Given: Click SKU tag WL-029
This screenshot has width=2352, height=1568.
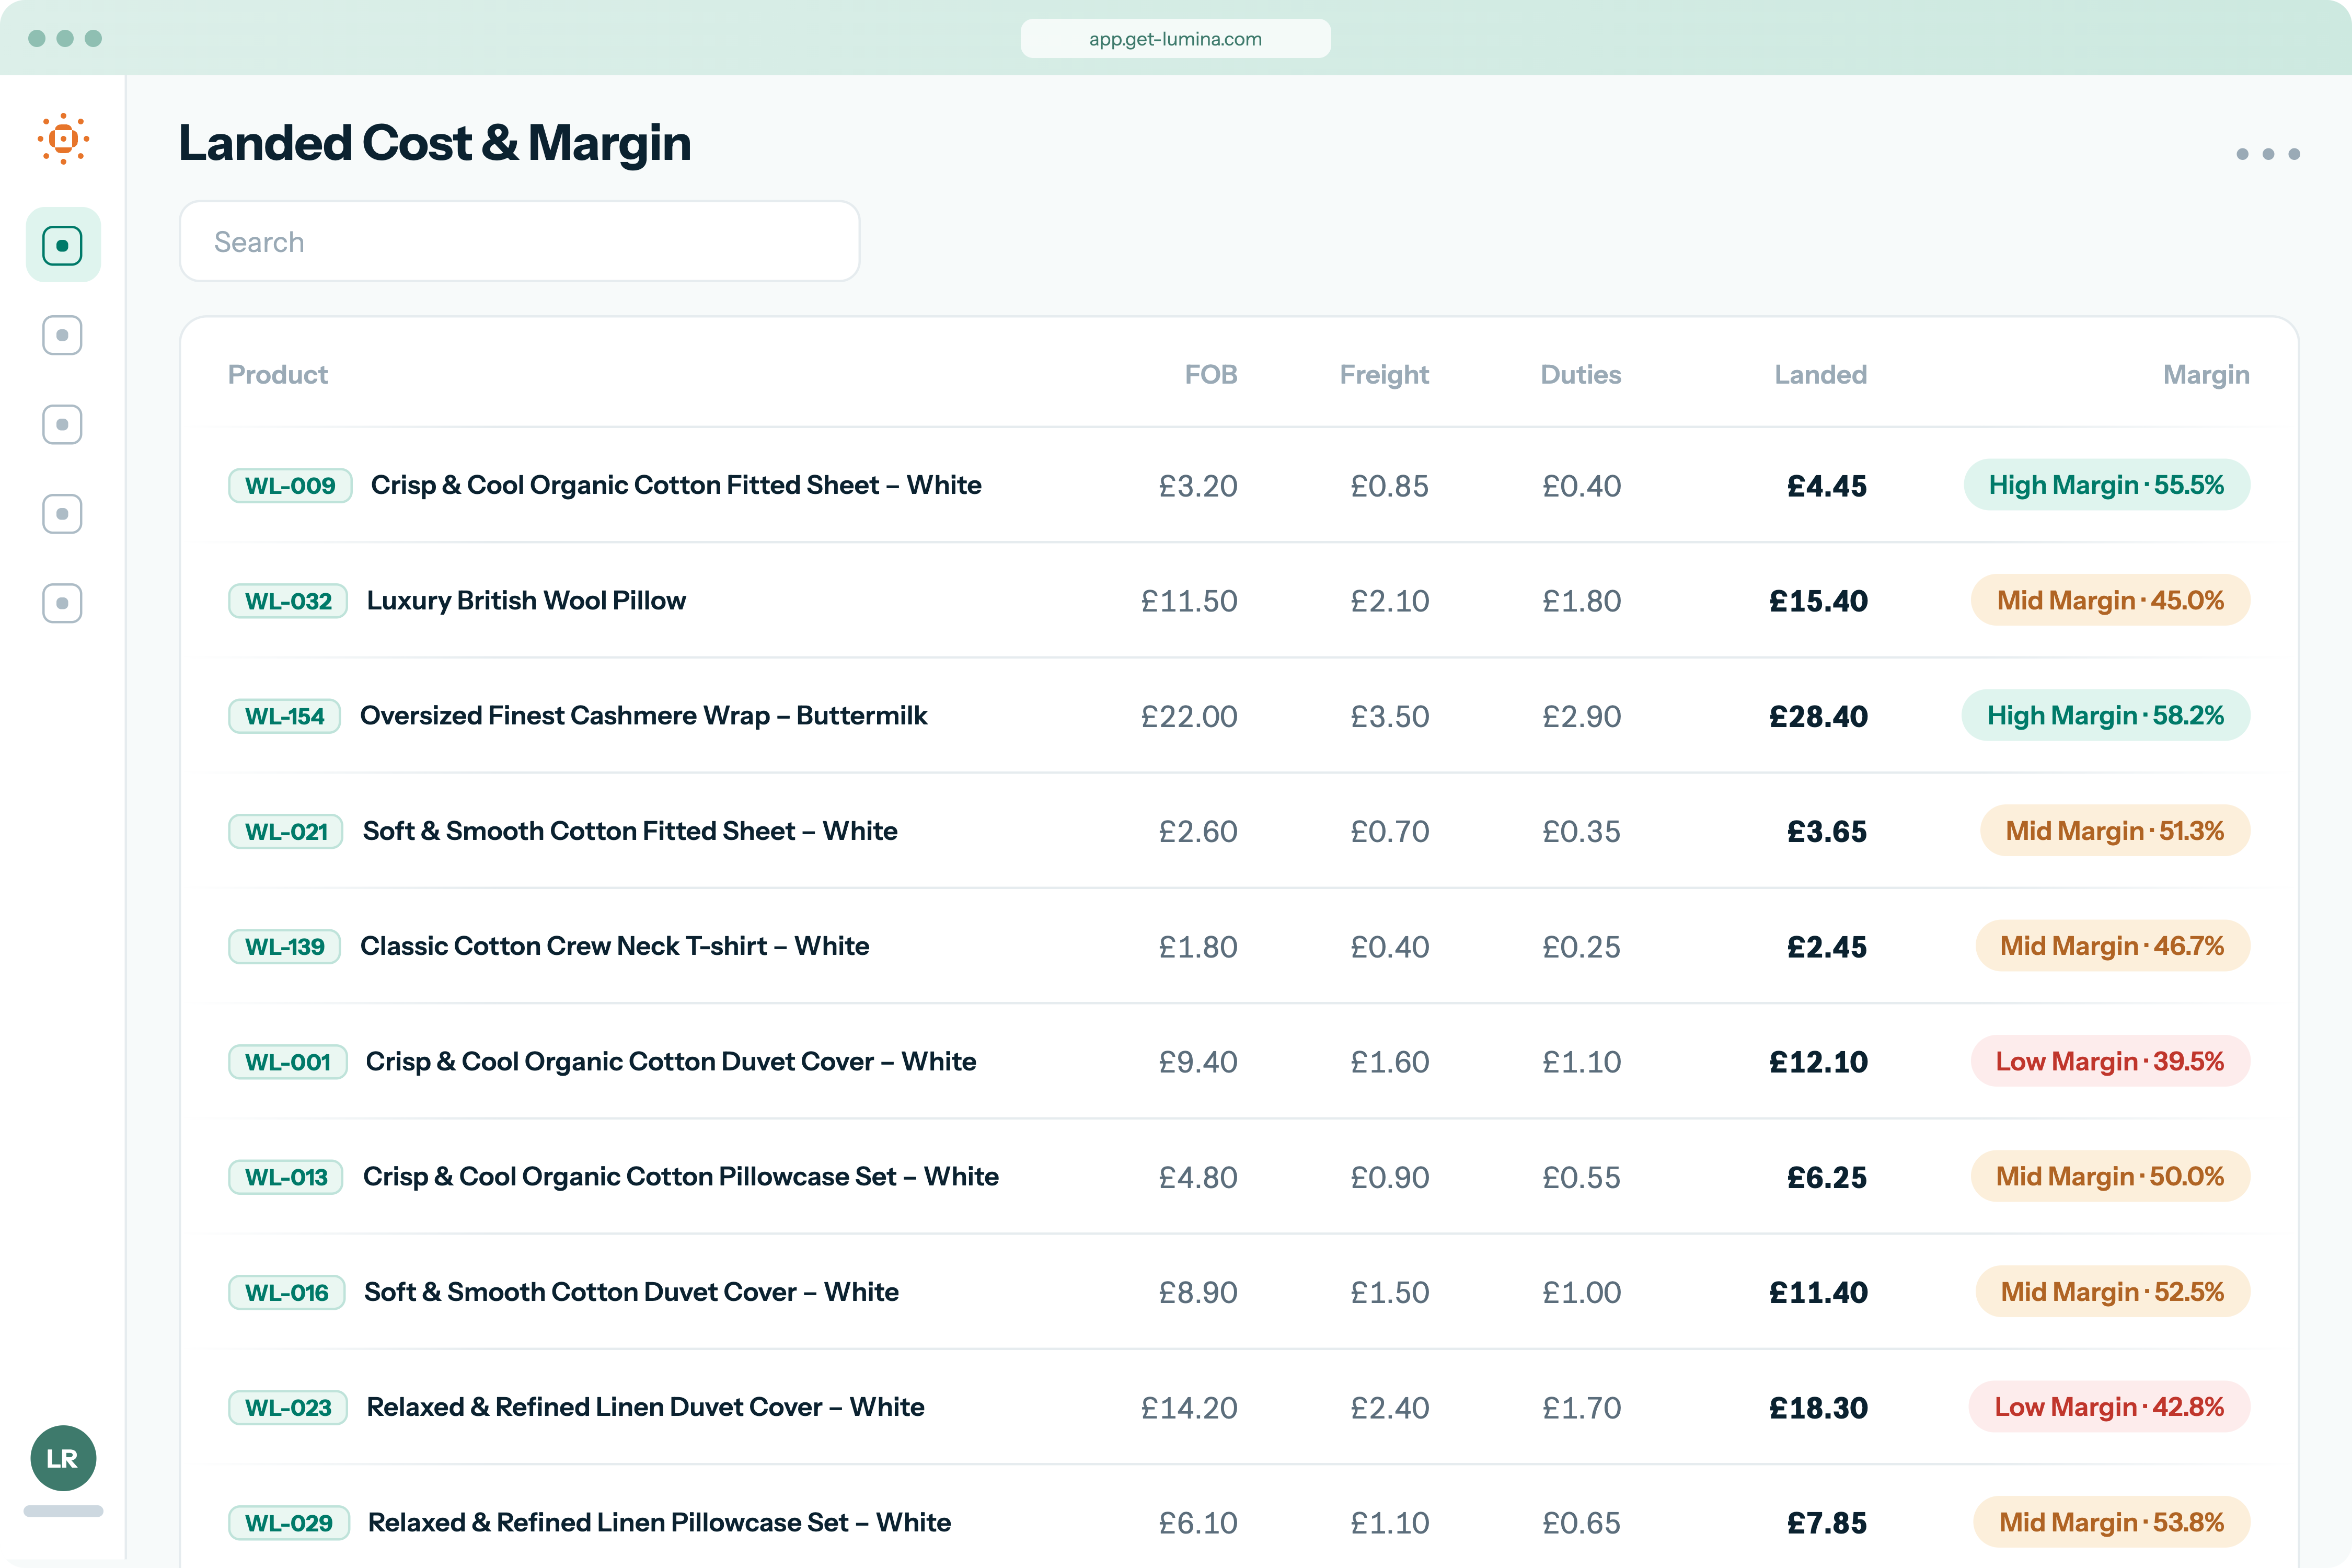Looking at the screenshot, I should pyautogui.click(x=289, y=1523).
